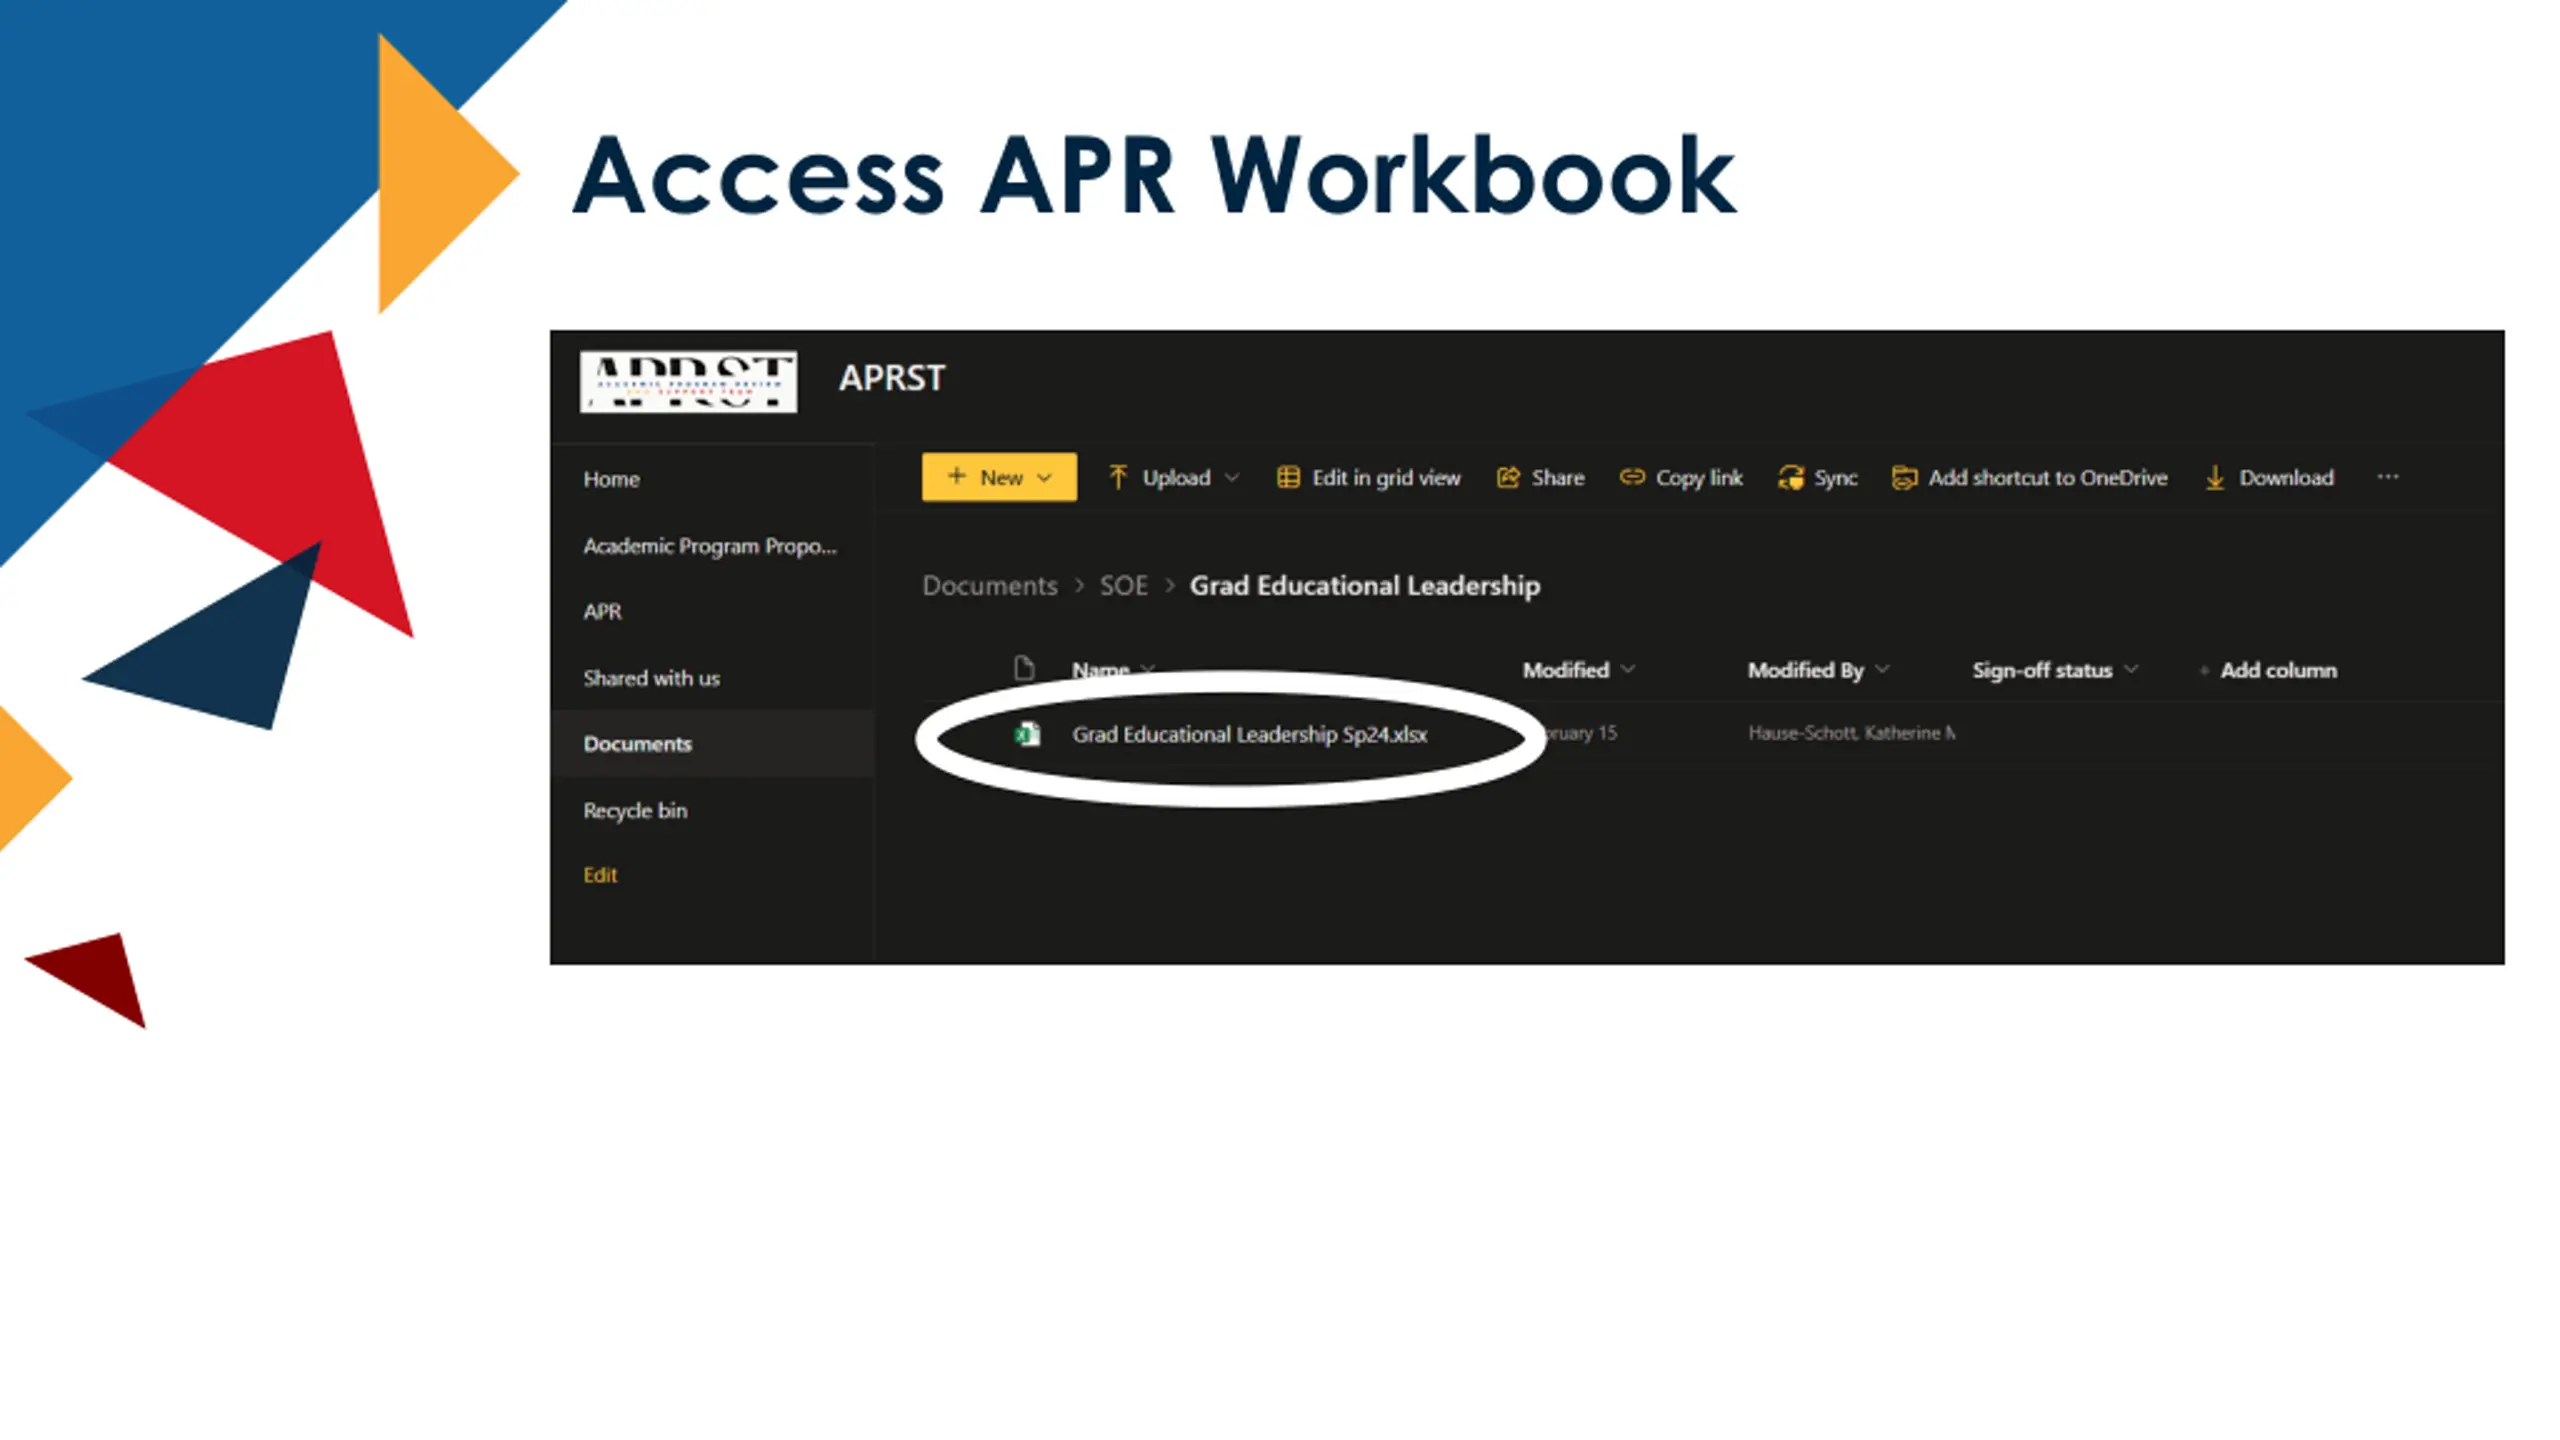This screenshot has width=2560, height=1440.
Task: Click the February 15 modified date
Action: (1580, 733)
